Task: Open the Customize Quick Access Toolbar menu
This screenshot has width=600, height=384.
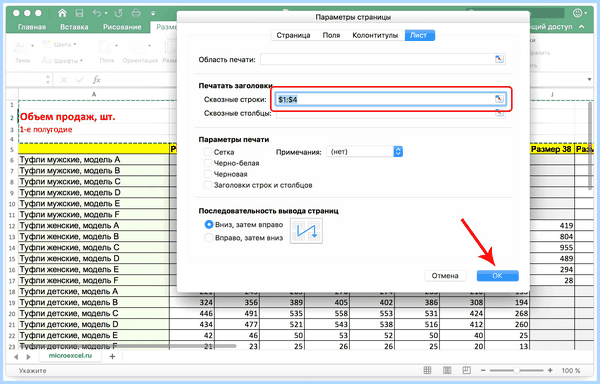Action: point(153,13)
